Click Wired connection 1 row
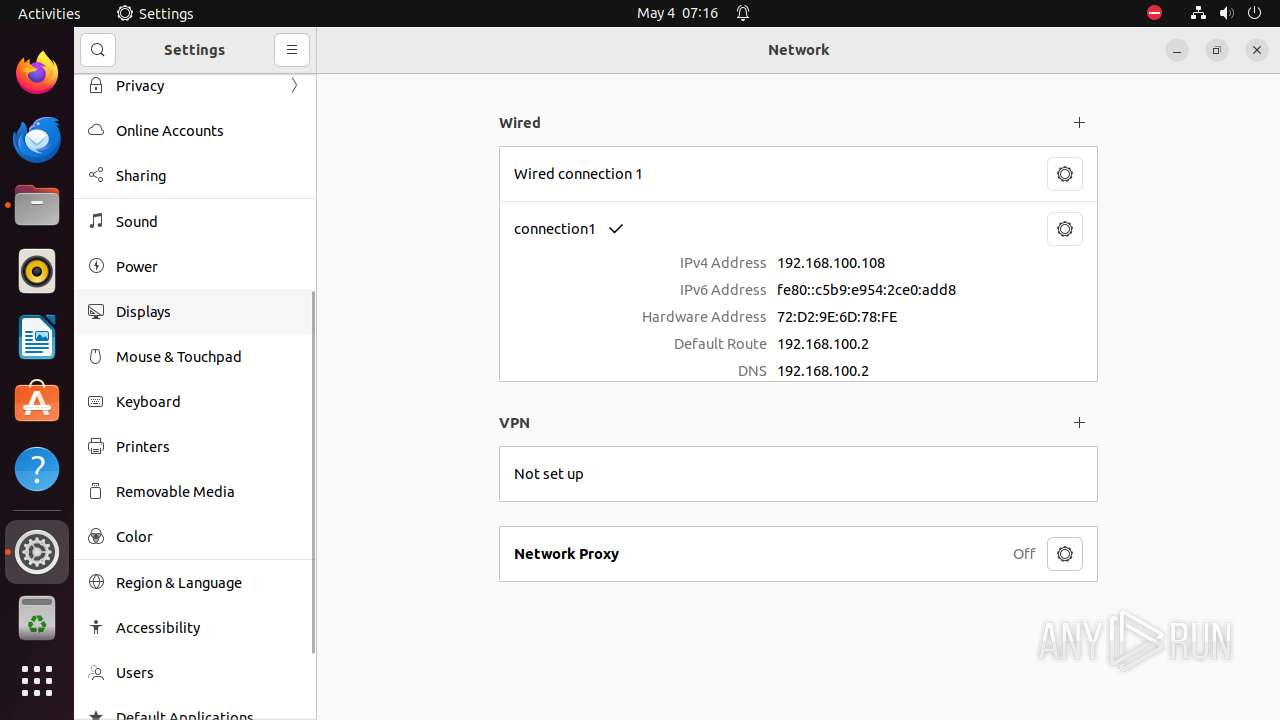 coord(798,174)
